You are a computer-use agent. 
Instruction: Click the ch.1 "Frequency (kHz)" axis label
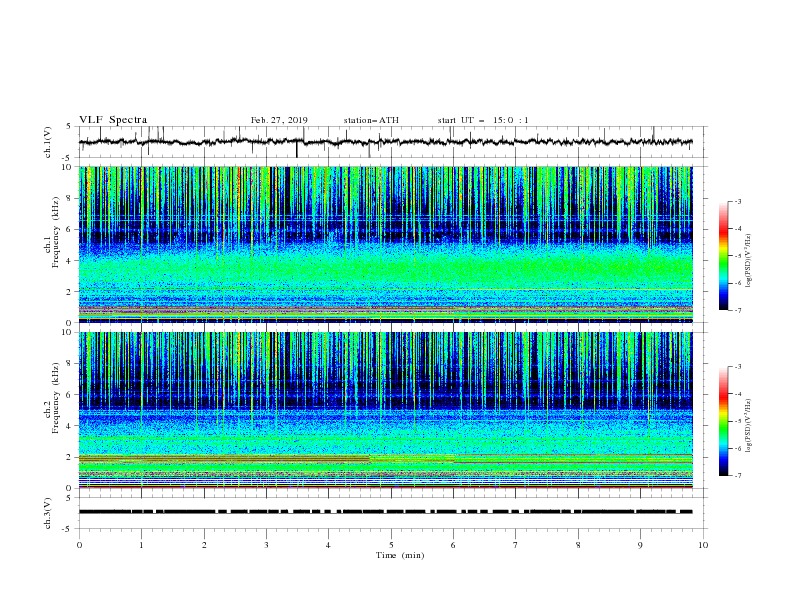tap(56, 231)
